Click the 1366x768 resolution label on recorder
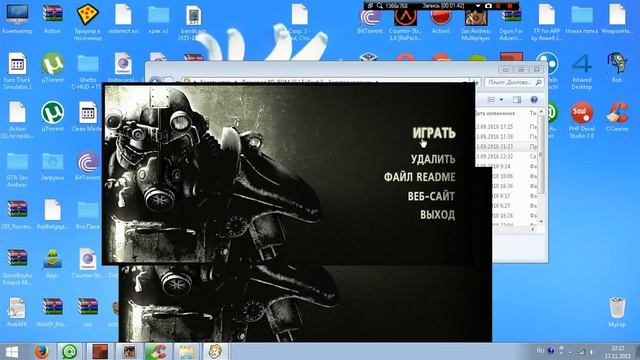 396,6
